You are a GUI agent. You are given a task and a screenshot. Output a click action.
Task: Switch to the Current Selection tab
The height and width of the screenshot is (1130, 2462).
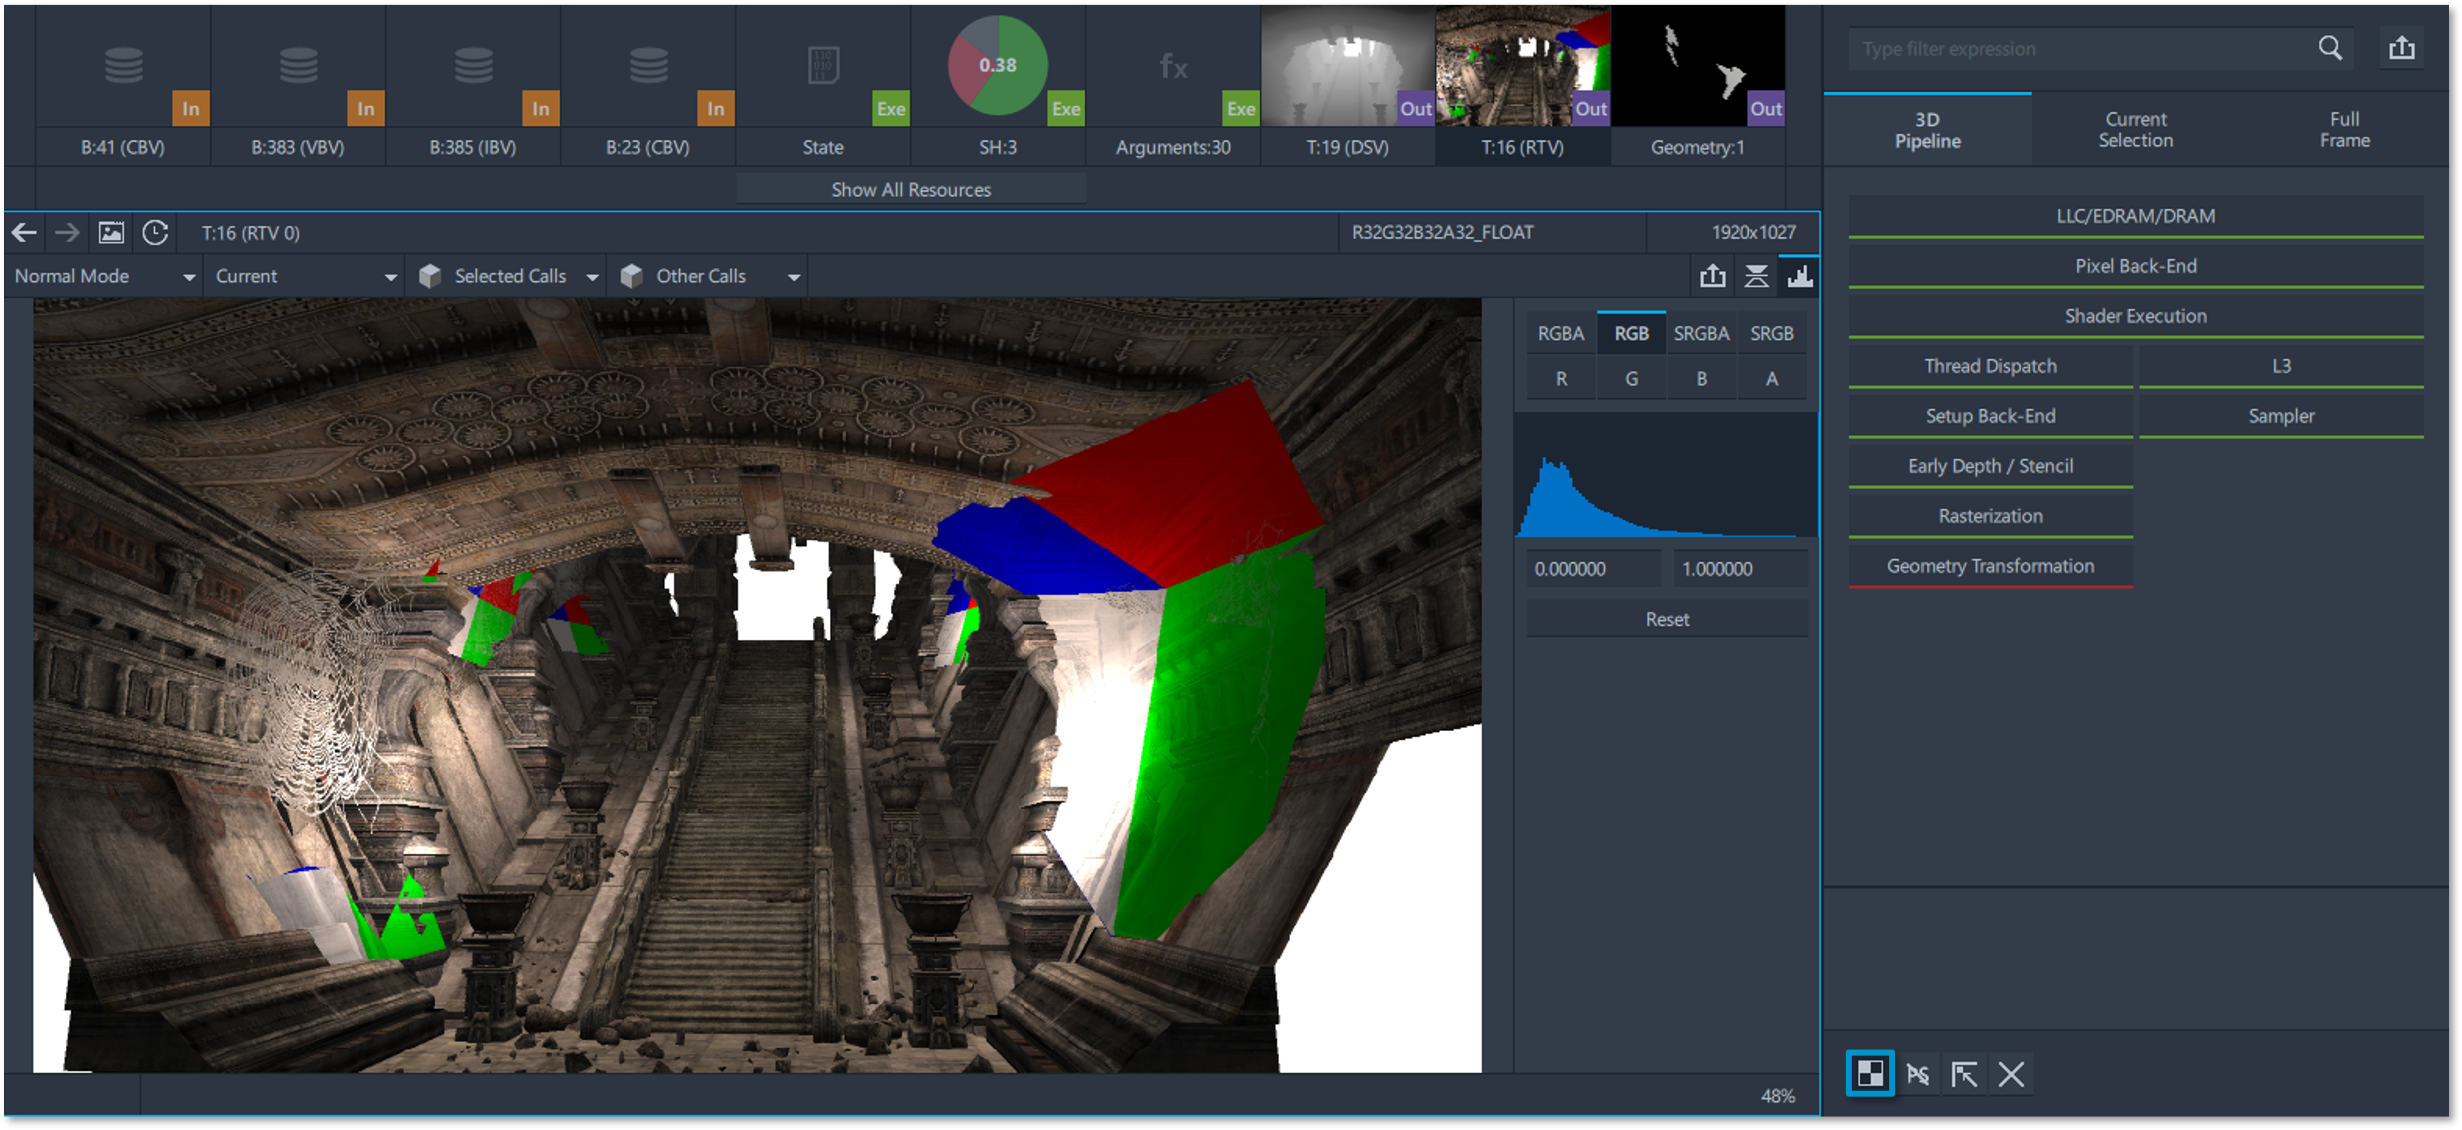[2135, 130]
